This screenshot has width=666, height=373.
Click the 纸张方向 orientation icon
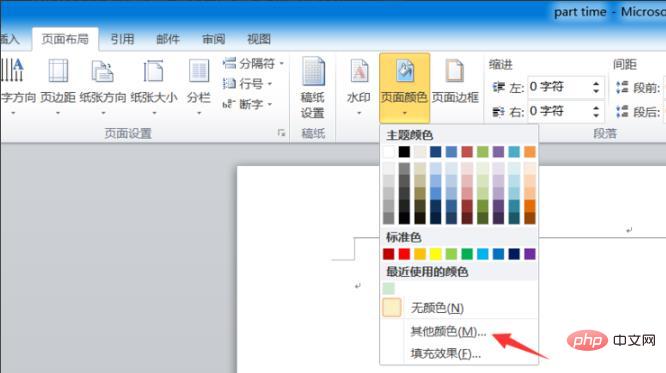pos(103,71)
